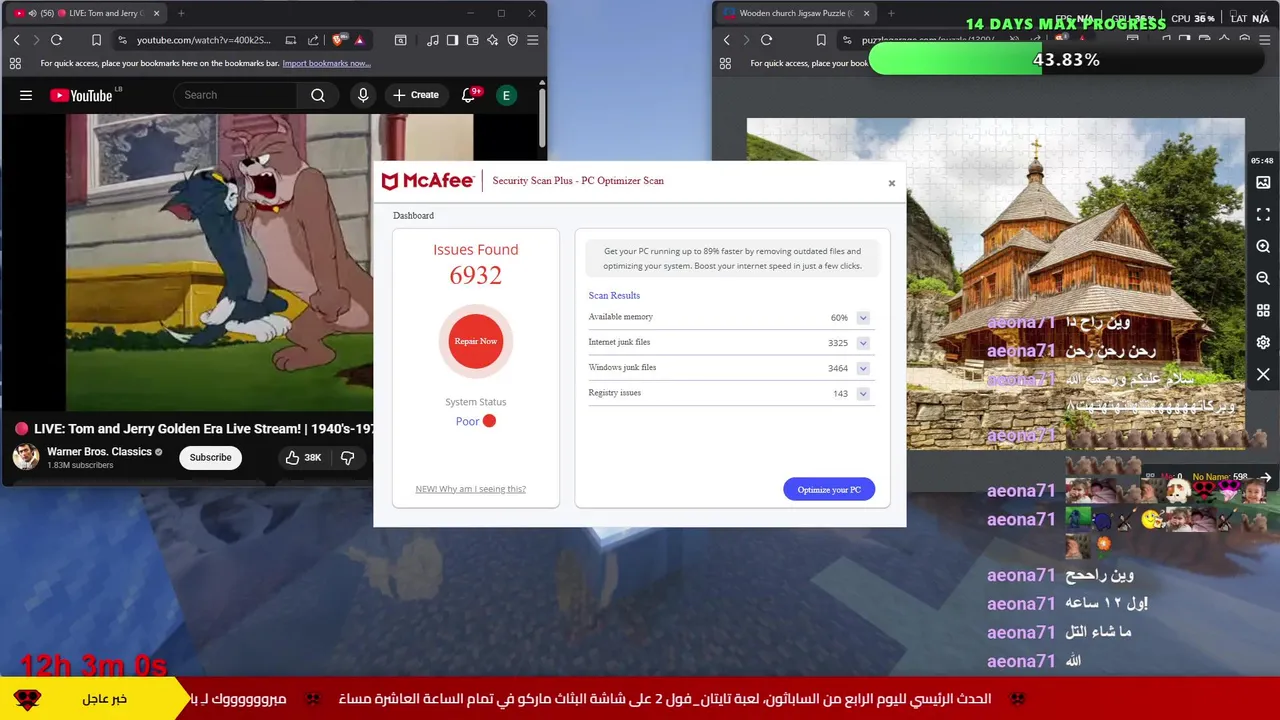Image resolution: width=1280 pixels, height=720 pixels.
Task: Click the YouTube page vertical scrollbar
Action: (542, 120)
